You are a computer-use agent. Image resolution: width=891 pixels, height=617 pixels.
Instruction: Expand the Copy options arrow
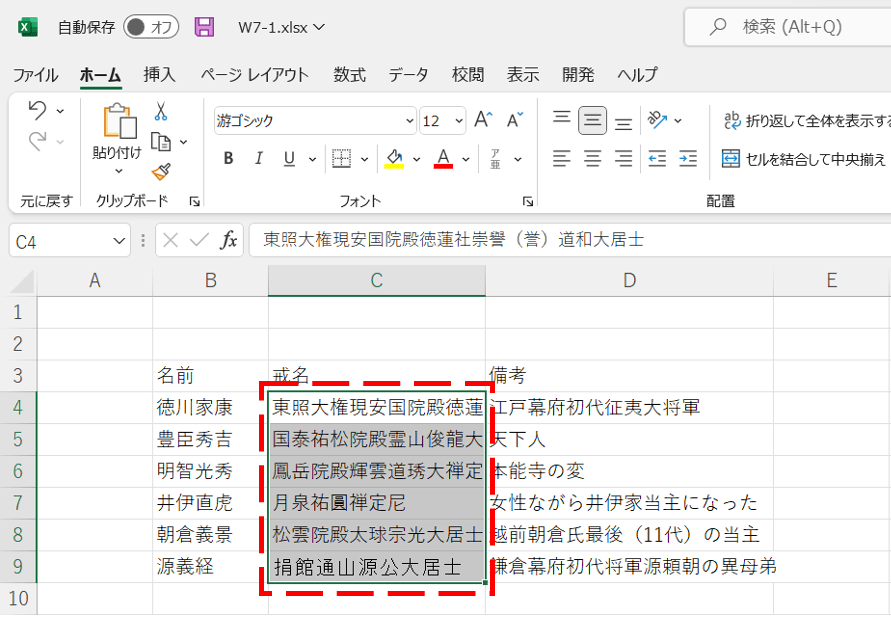184,142
